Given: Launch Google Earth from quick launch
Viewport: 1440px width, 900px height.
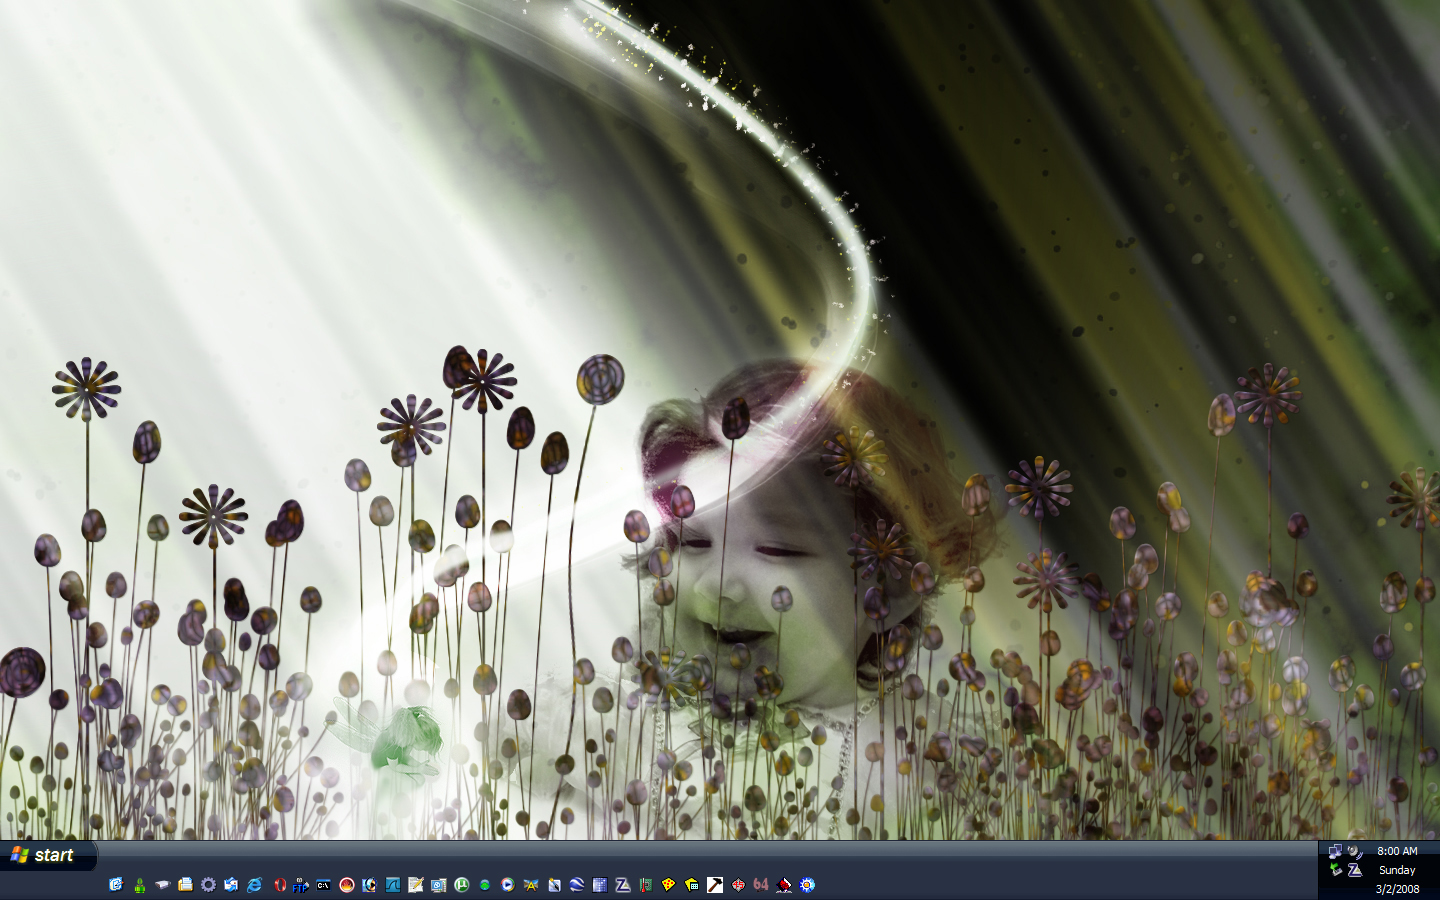Looking at the screenshot, I should (x=577, y=885).
